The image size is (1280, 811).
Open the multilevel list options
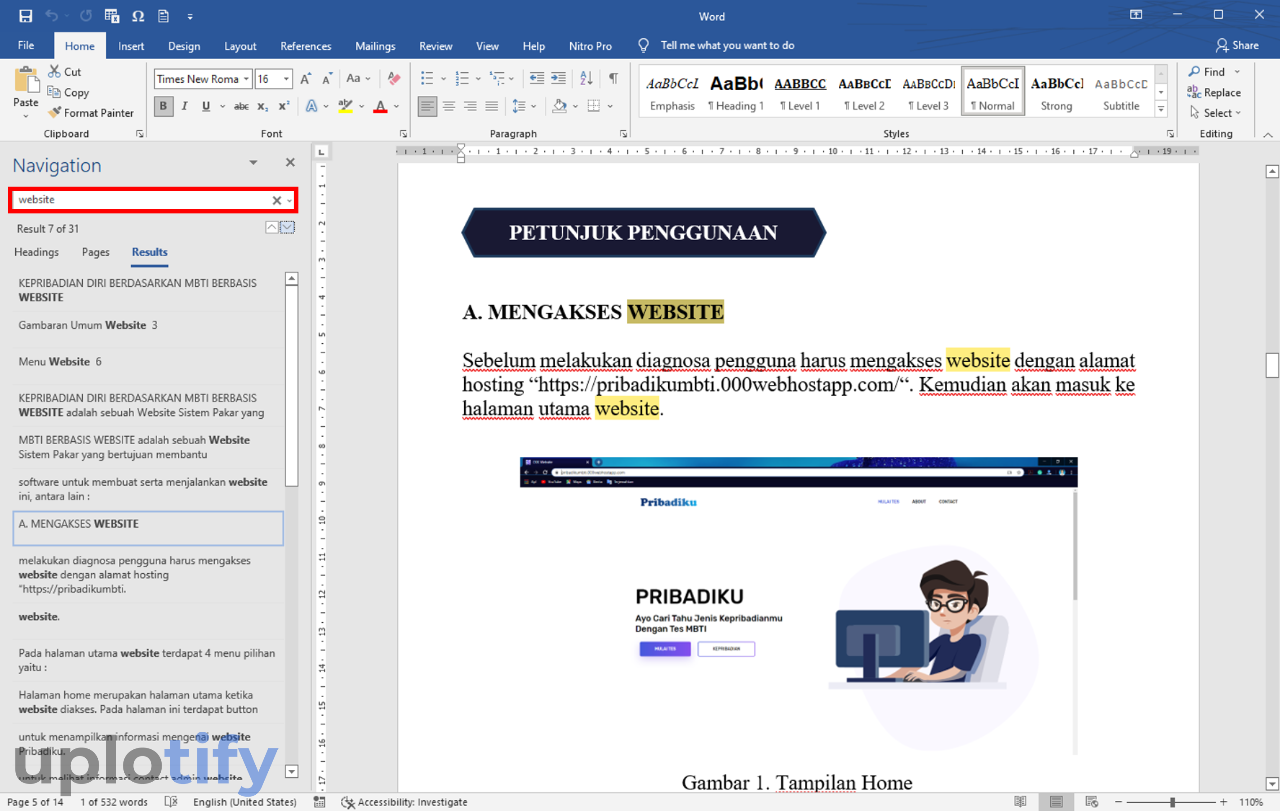tap(496, 78)
